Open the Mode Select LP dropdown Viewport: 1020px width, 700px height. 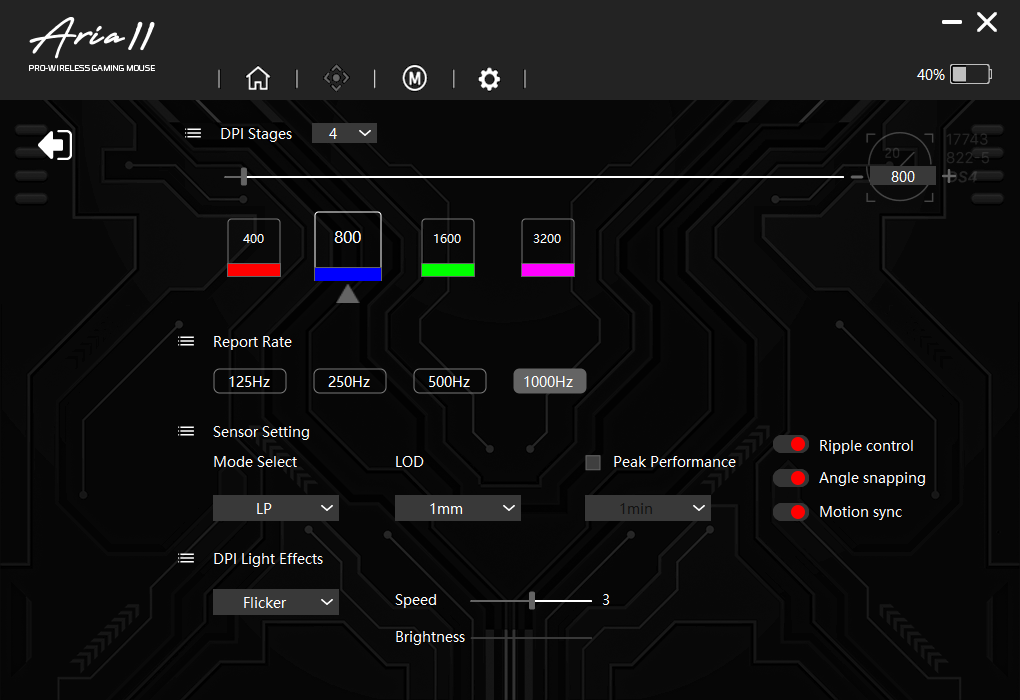[x=276, y=508]
